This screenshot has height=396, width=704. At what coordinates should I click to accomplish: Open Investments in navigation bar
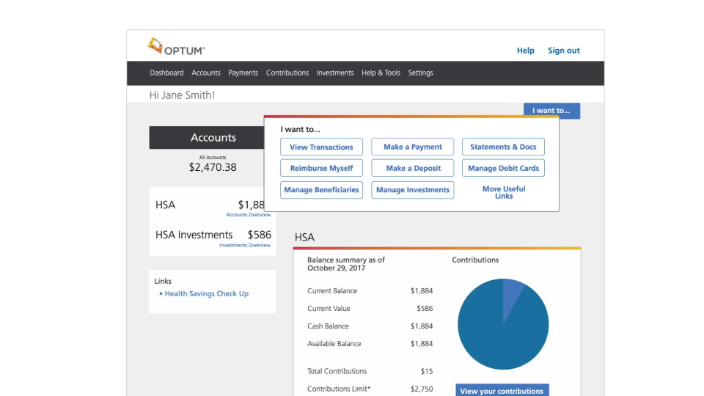[x=335, y=73]
